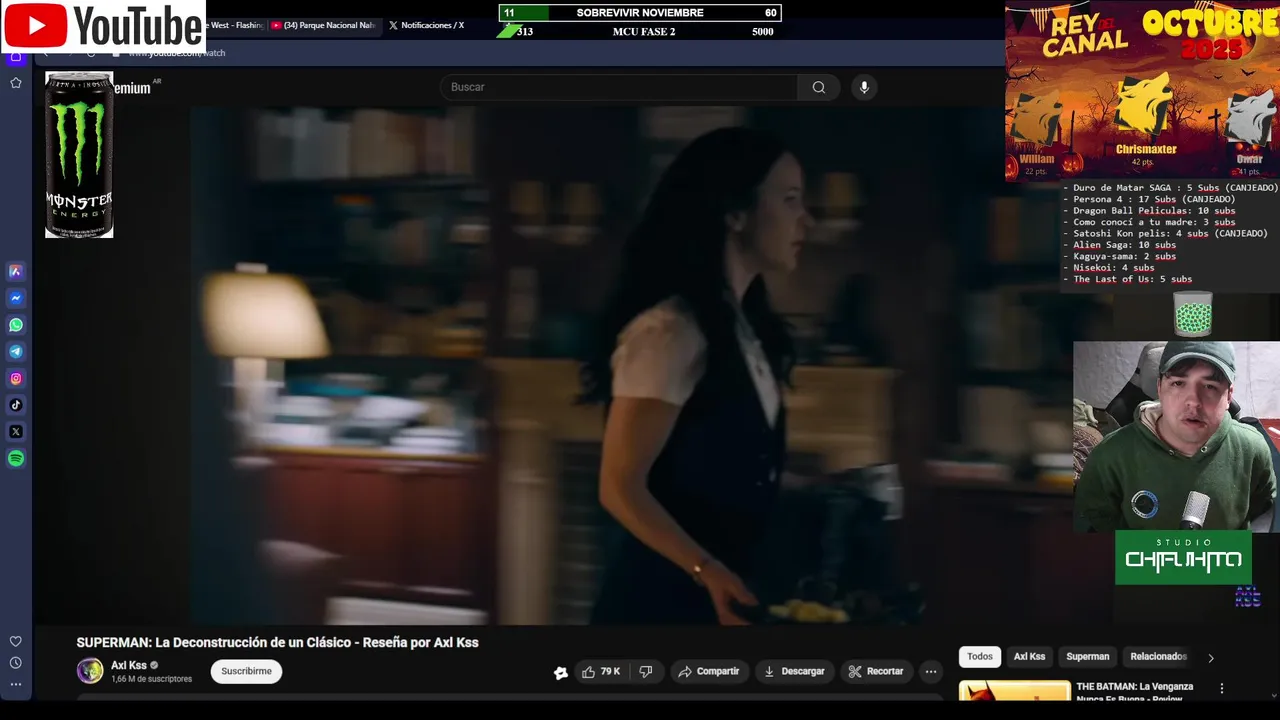Click the browser address bar URL
This screenshot has height=720, width=1280.
click(177, 53)
